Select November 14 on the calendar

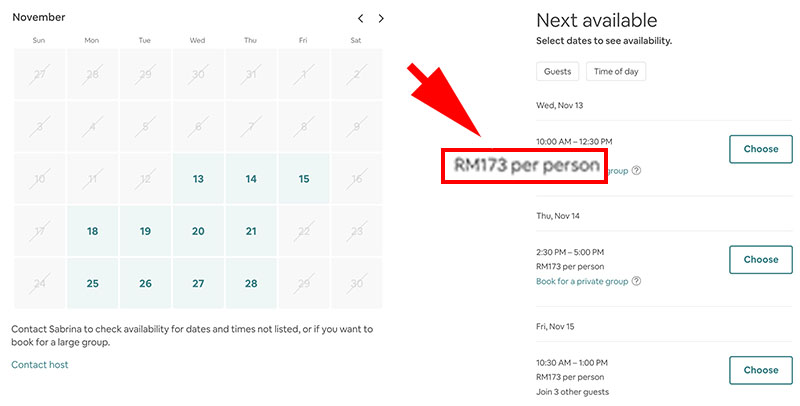tap(251, 179)
